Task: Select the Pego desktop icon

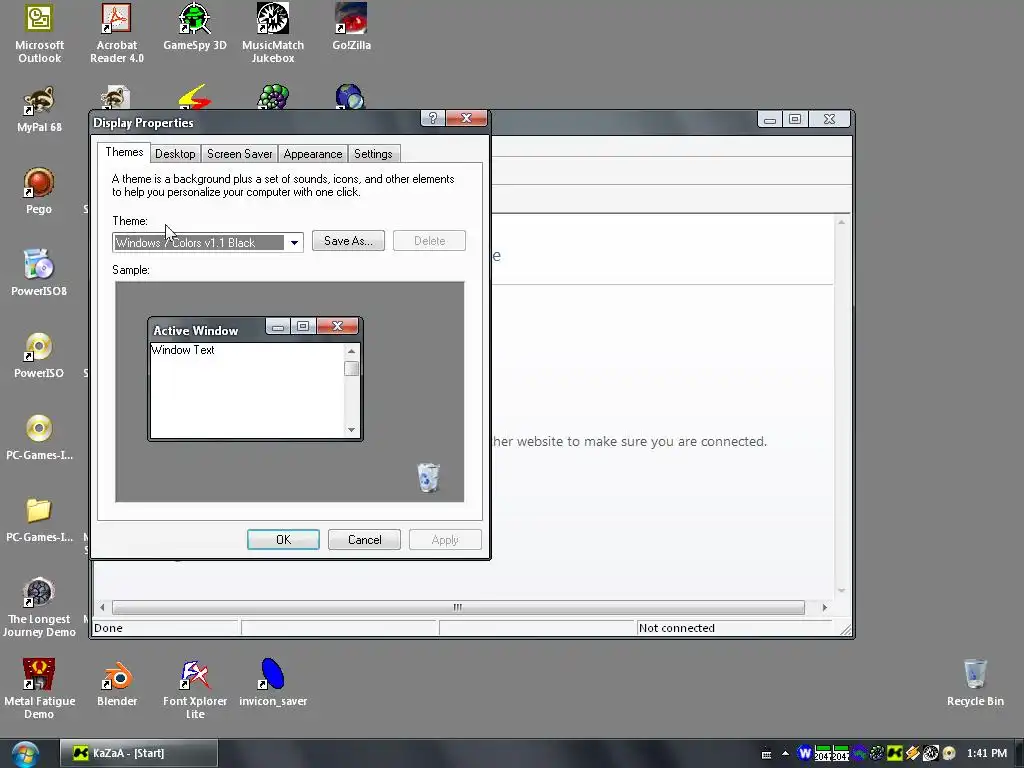Action: click(39, 191)
